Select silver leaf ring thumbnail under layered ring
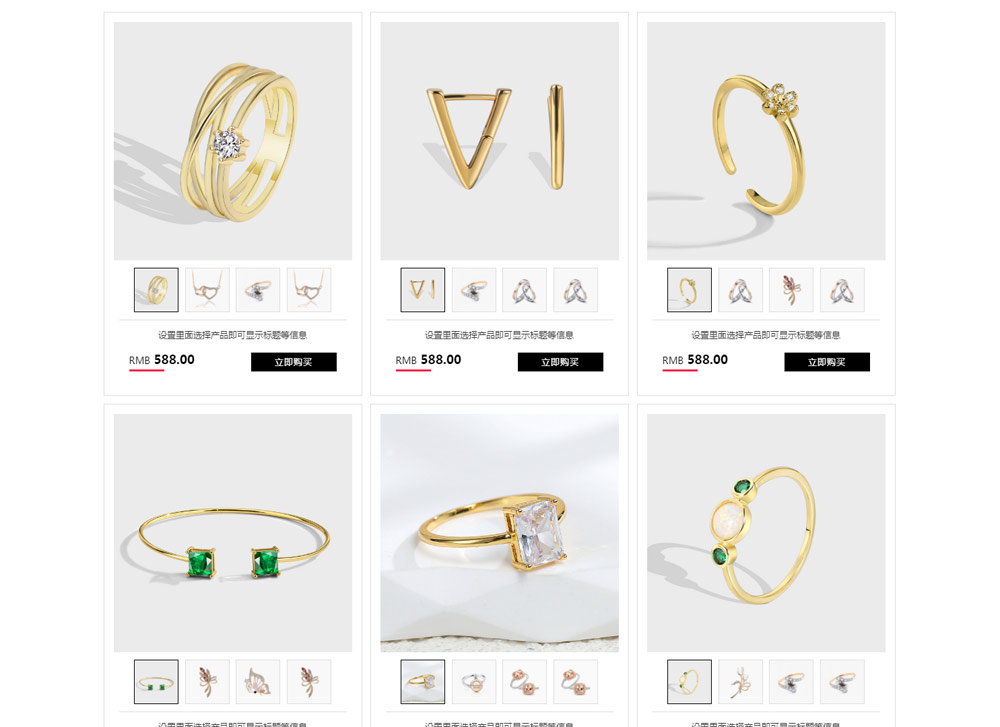This screenshot has height=727, width=1000. pyautogui.click(x=258, y=290)
